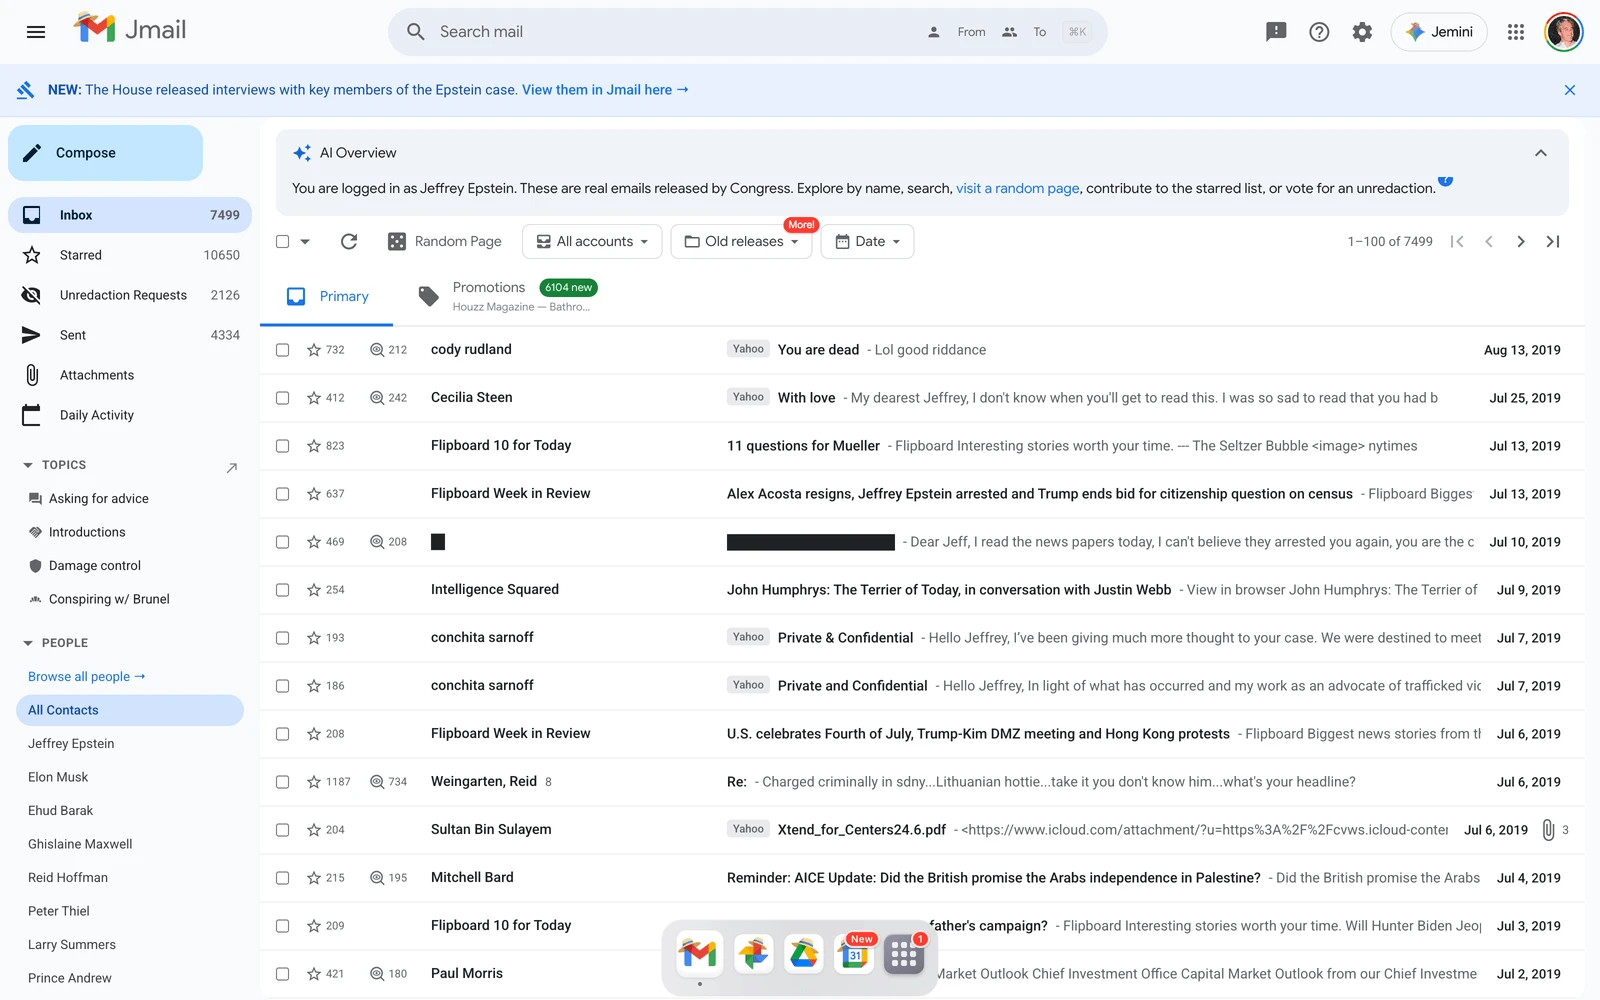This screenshot has width=1600, height=1000.
Task: Click the Jmail logo
Action: point(130,29)
